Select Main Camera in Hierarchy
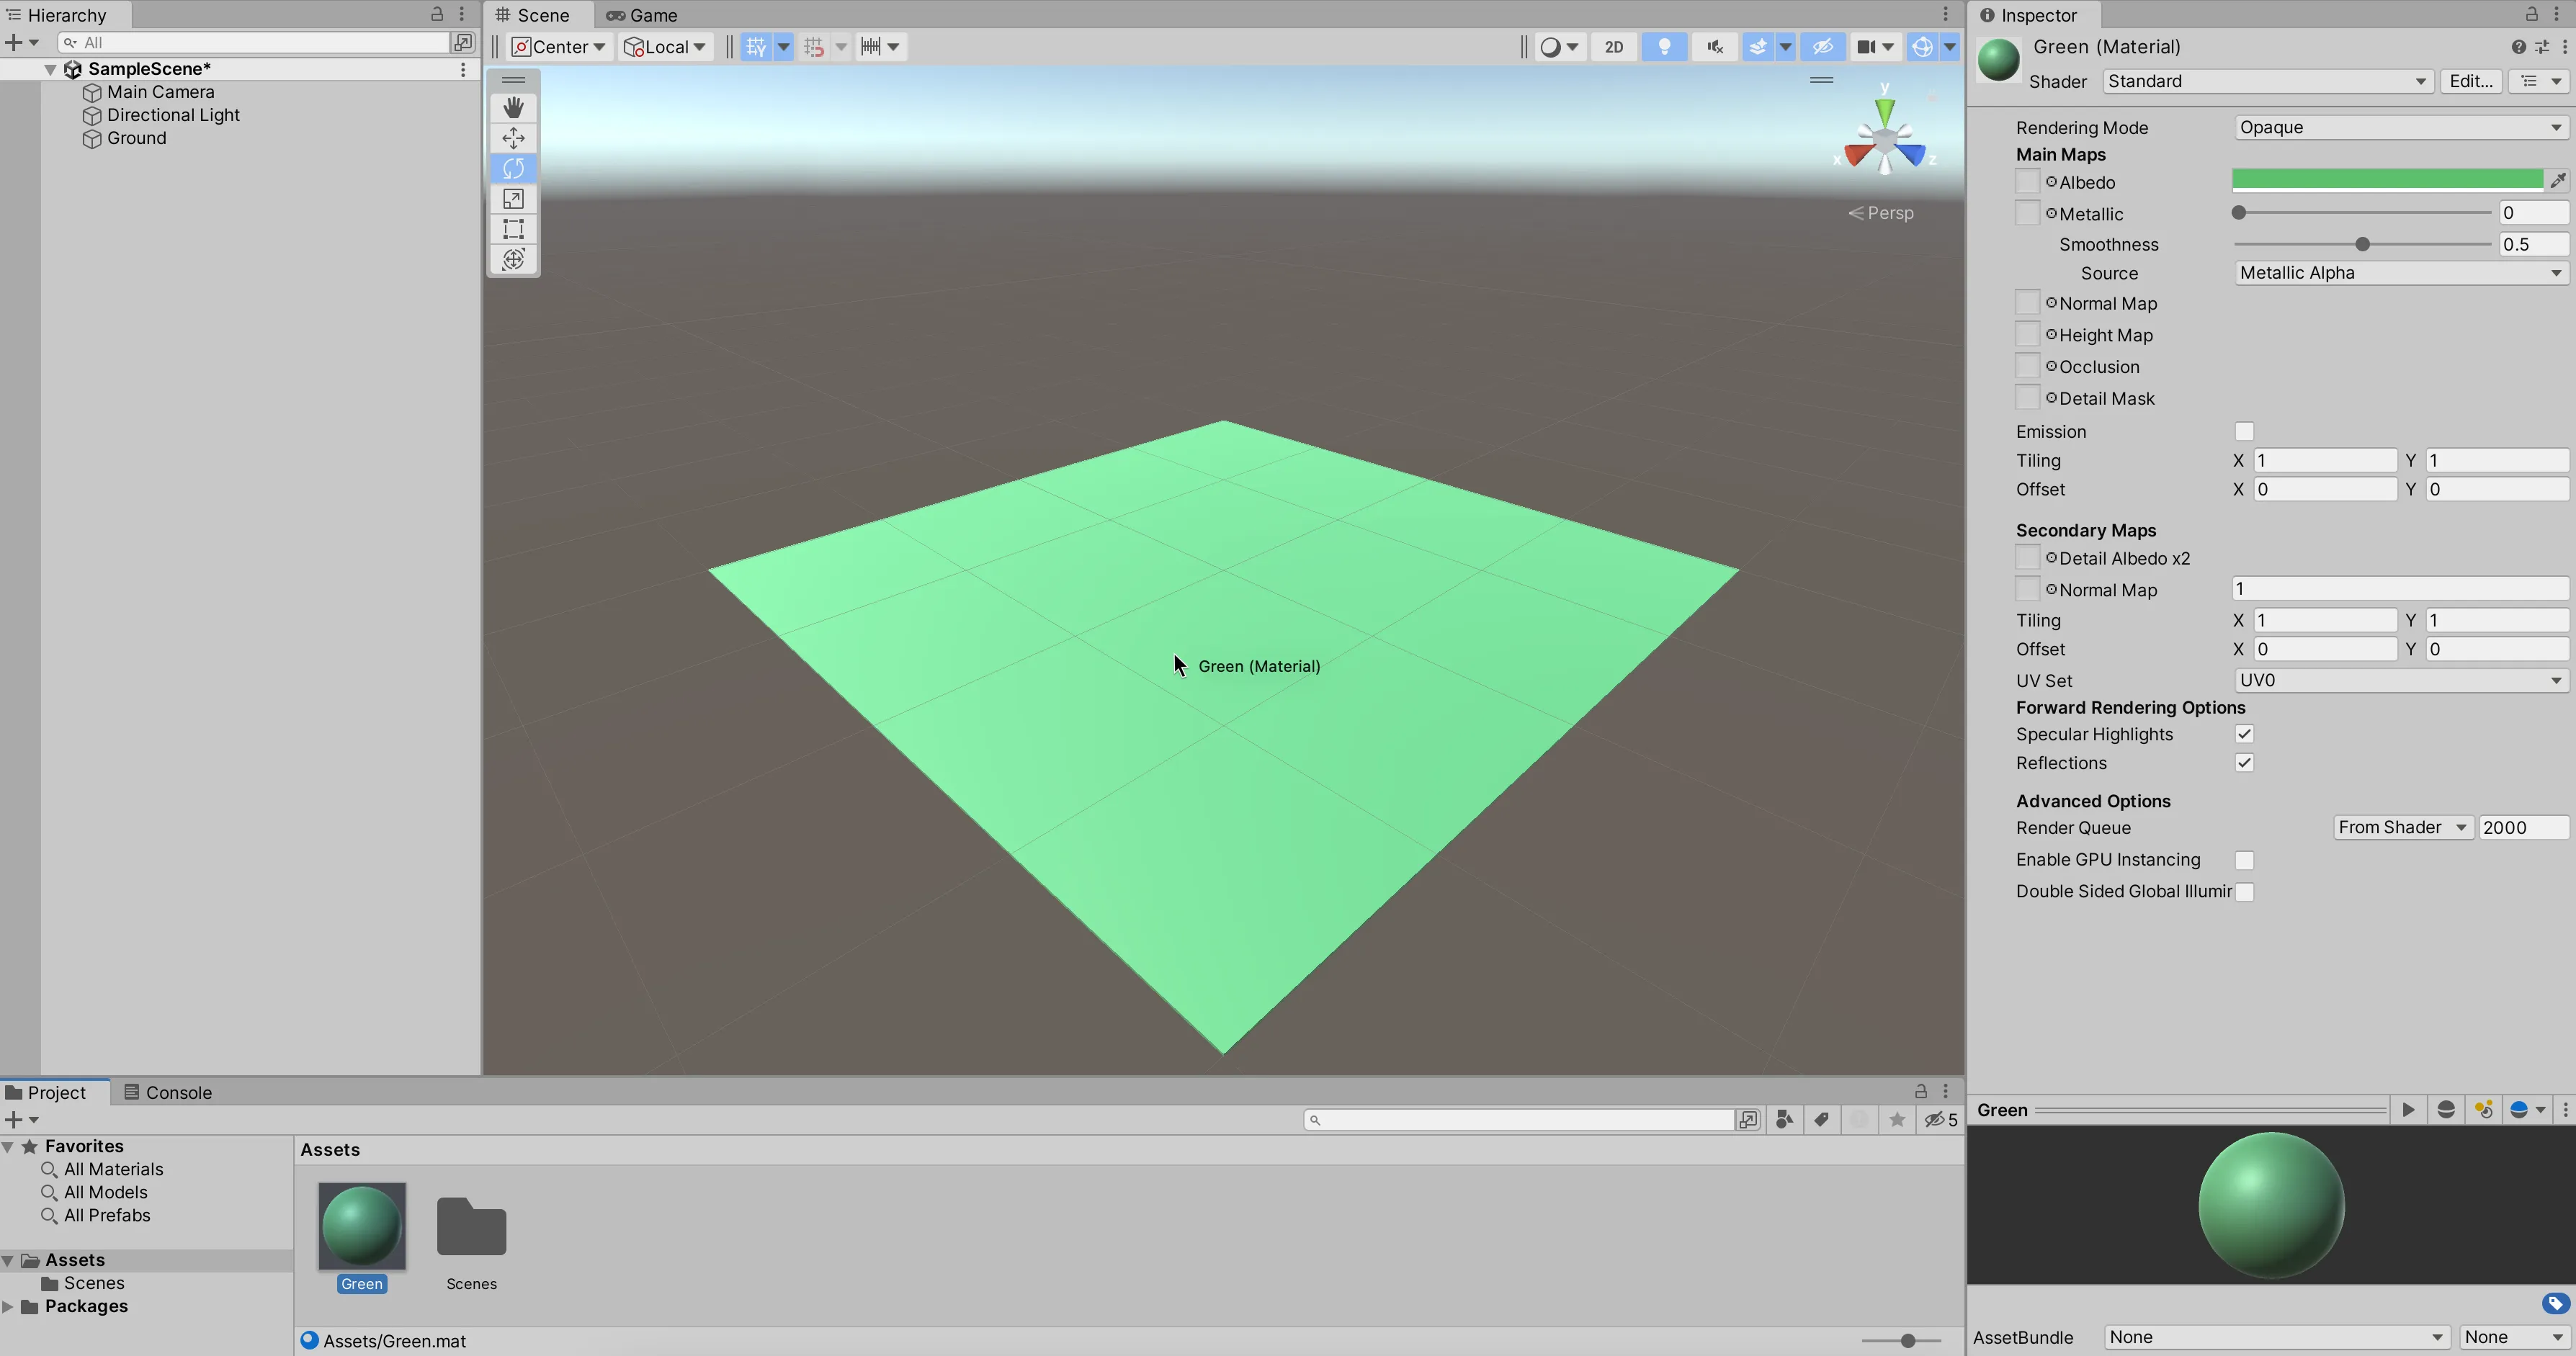This screenshot has height=1356, width=2576. point(160,92)
